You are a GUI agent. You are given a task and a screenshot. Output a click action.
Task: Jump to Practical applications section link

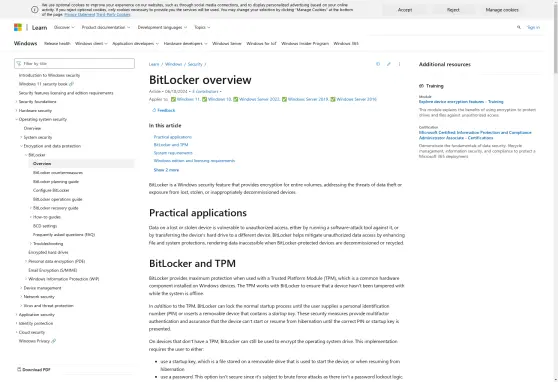[173, 137]
